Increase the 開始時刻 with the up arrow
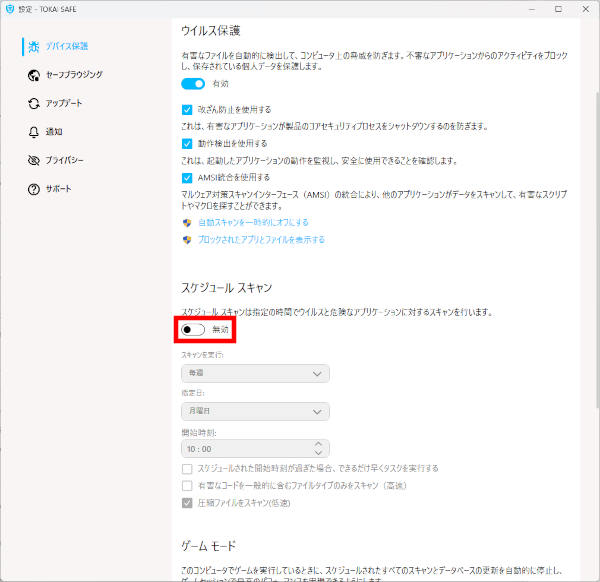 tap(318, 444)
